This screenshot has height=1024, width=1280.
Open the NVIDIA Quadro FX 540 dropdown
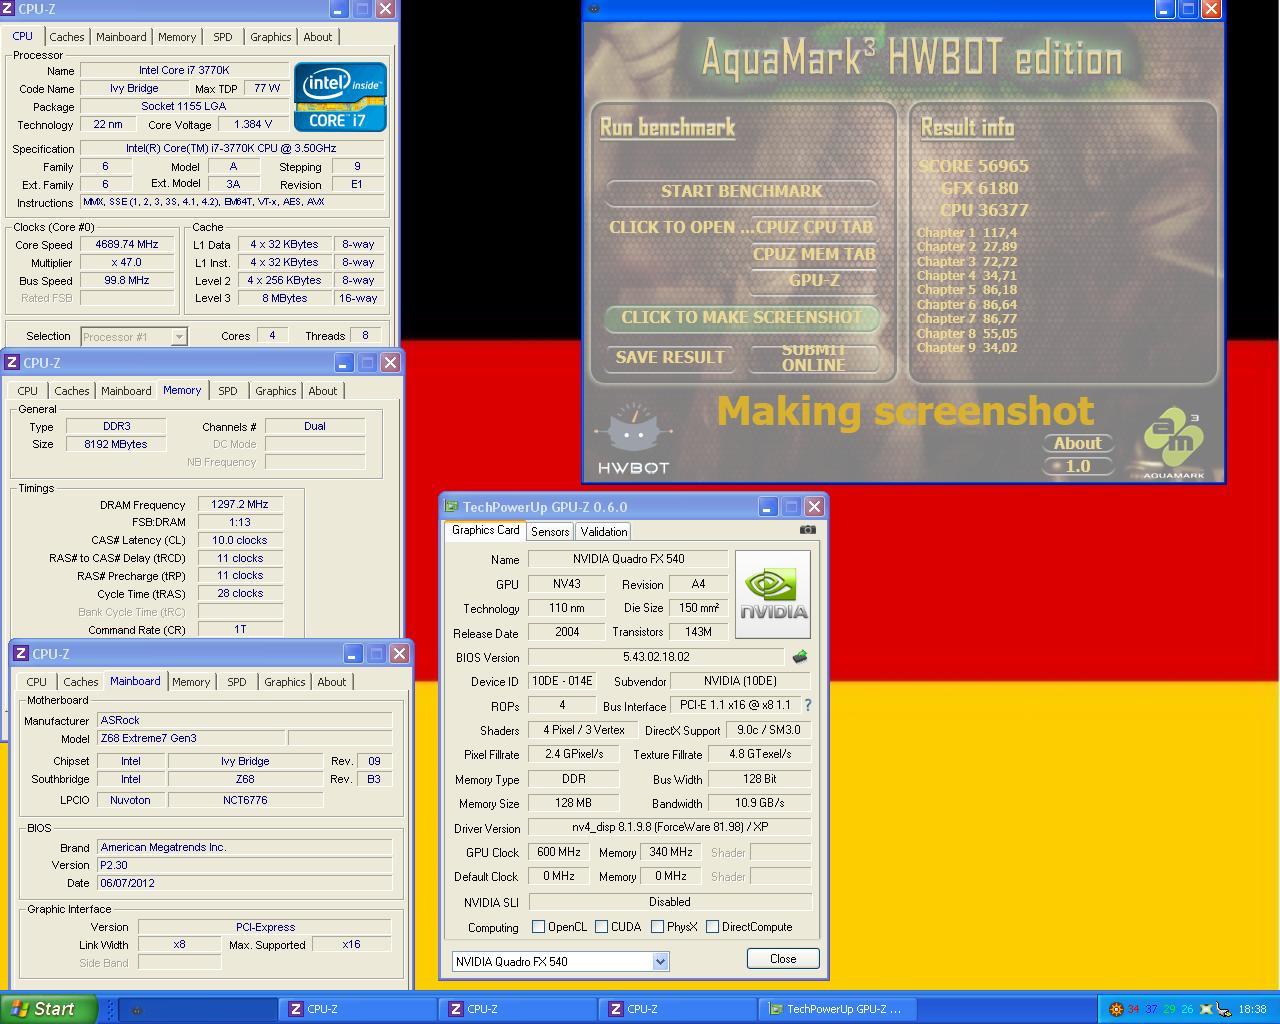tap(660, 961)
